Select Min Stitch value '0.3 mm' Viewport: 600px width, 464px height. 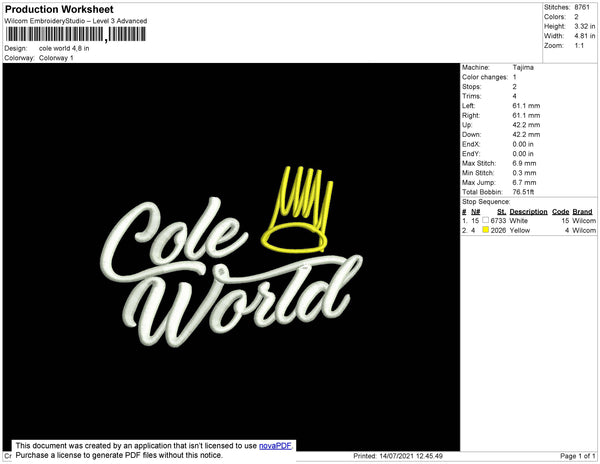click(x=524, y=173)
